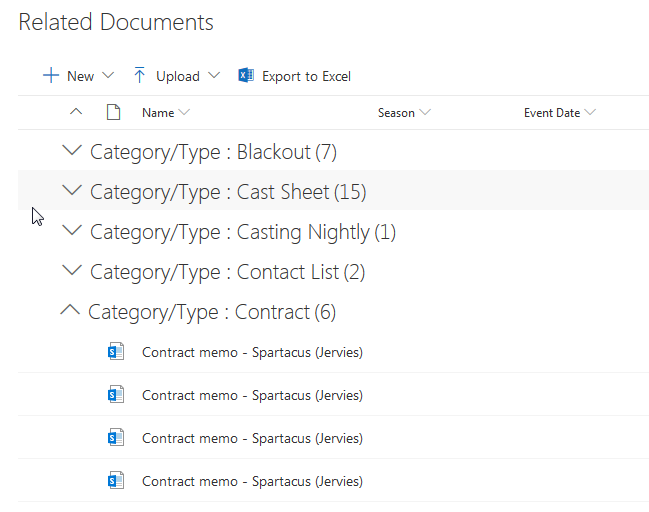
Task: Collapse all groups with header chevron
Action: point(76,112)
